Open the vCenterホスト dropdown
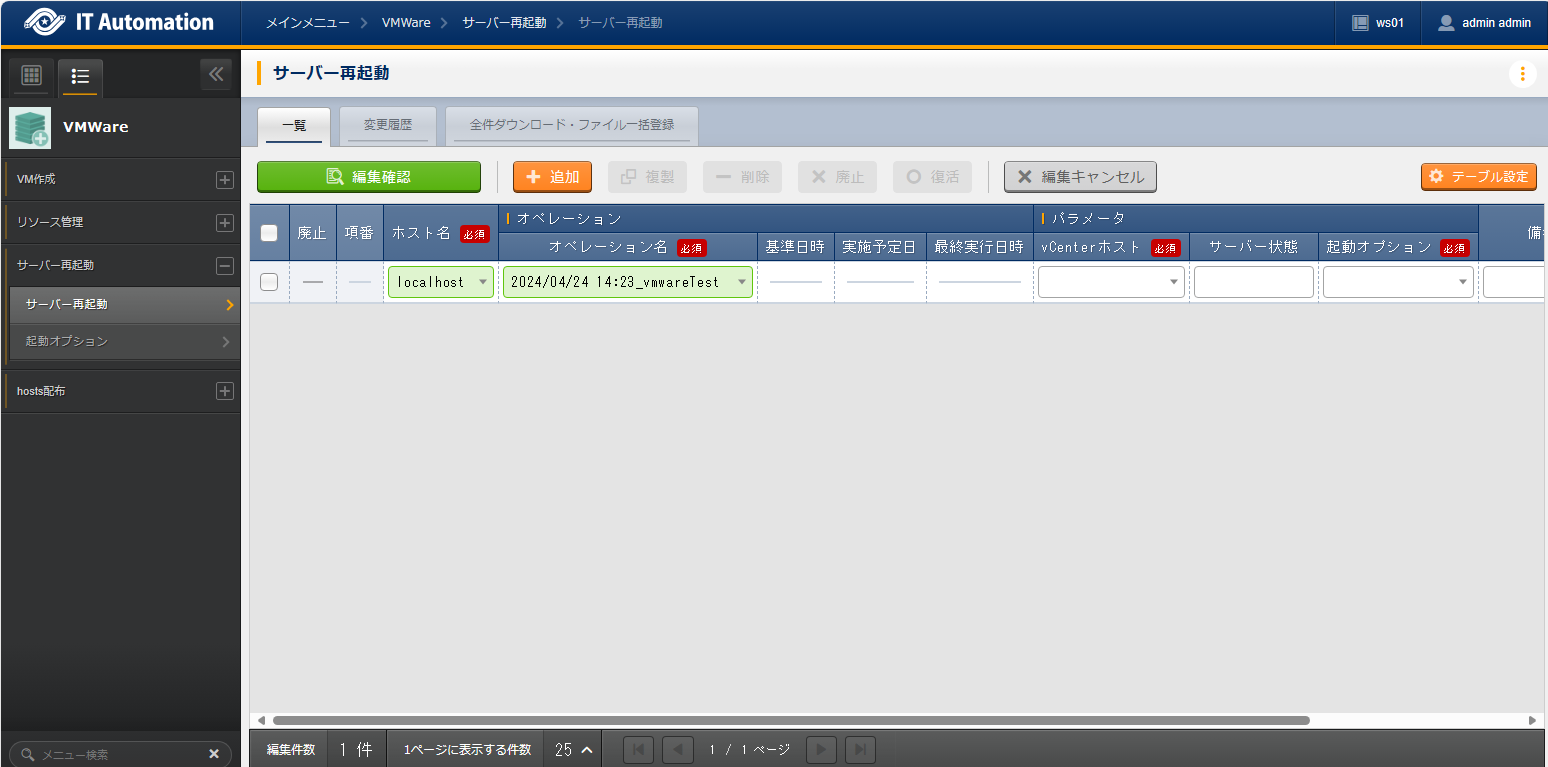 [x=1111, y=282]
